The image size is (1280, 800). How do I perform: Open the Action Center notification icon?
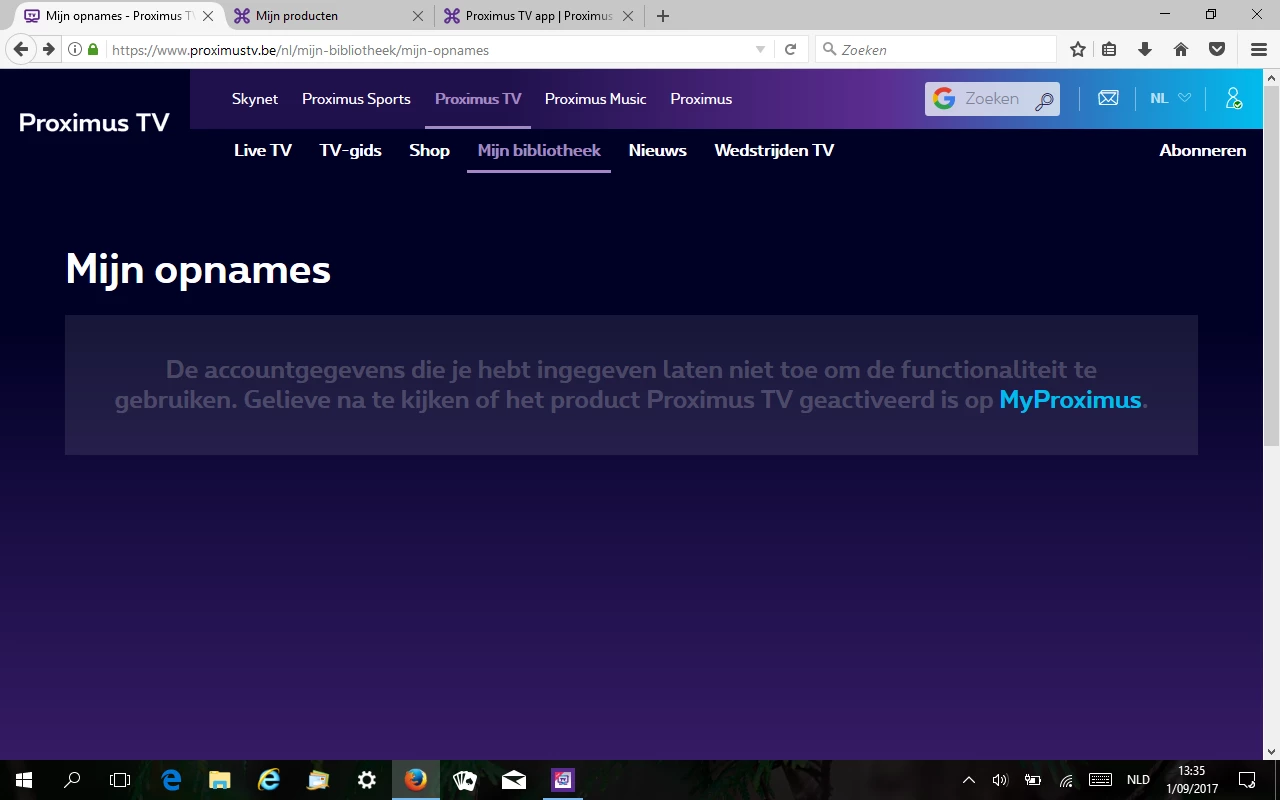(1247, 780)
